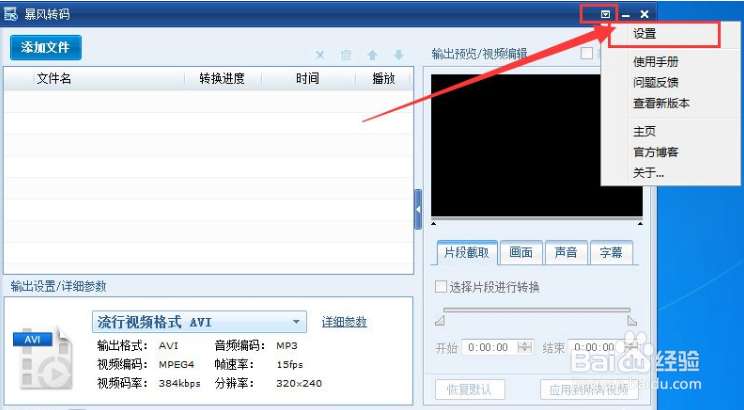Open 主页 from the menu
The width and height of the screenshot is (744, 410).
pyautogui.click(x=644, y=131)
